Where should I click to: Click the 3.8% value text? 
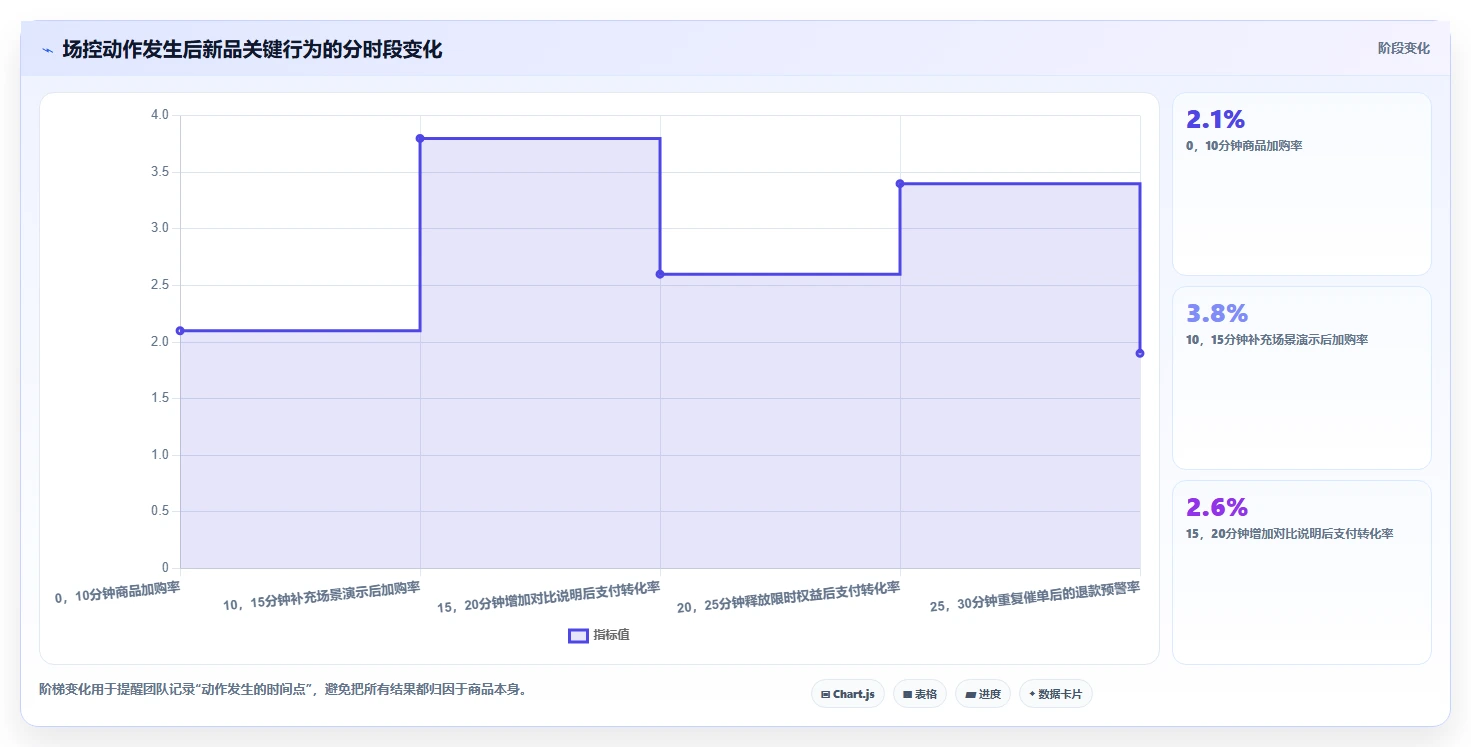[1216, 314]
